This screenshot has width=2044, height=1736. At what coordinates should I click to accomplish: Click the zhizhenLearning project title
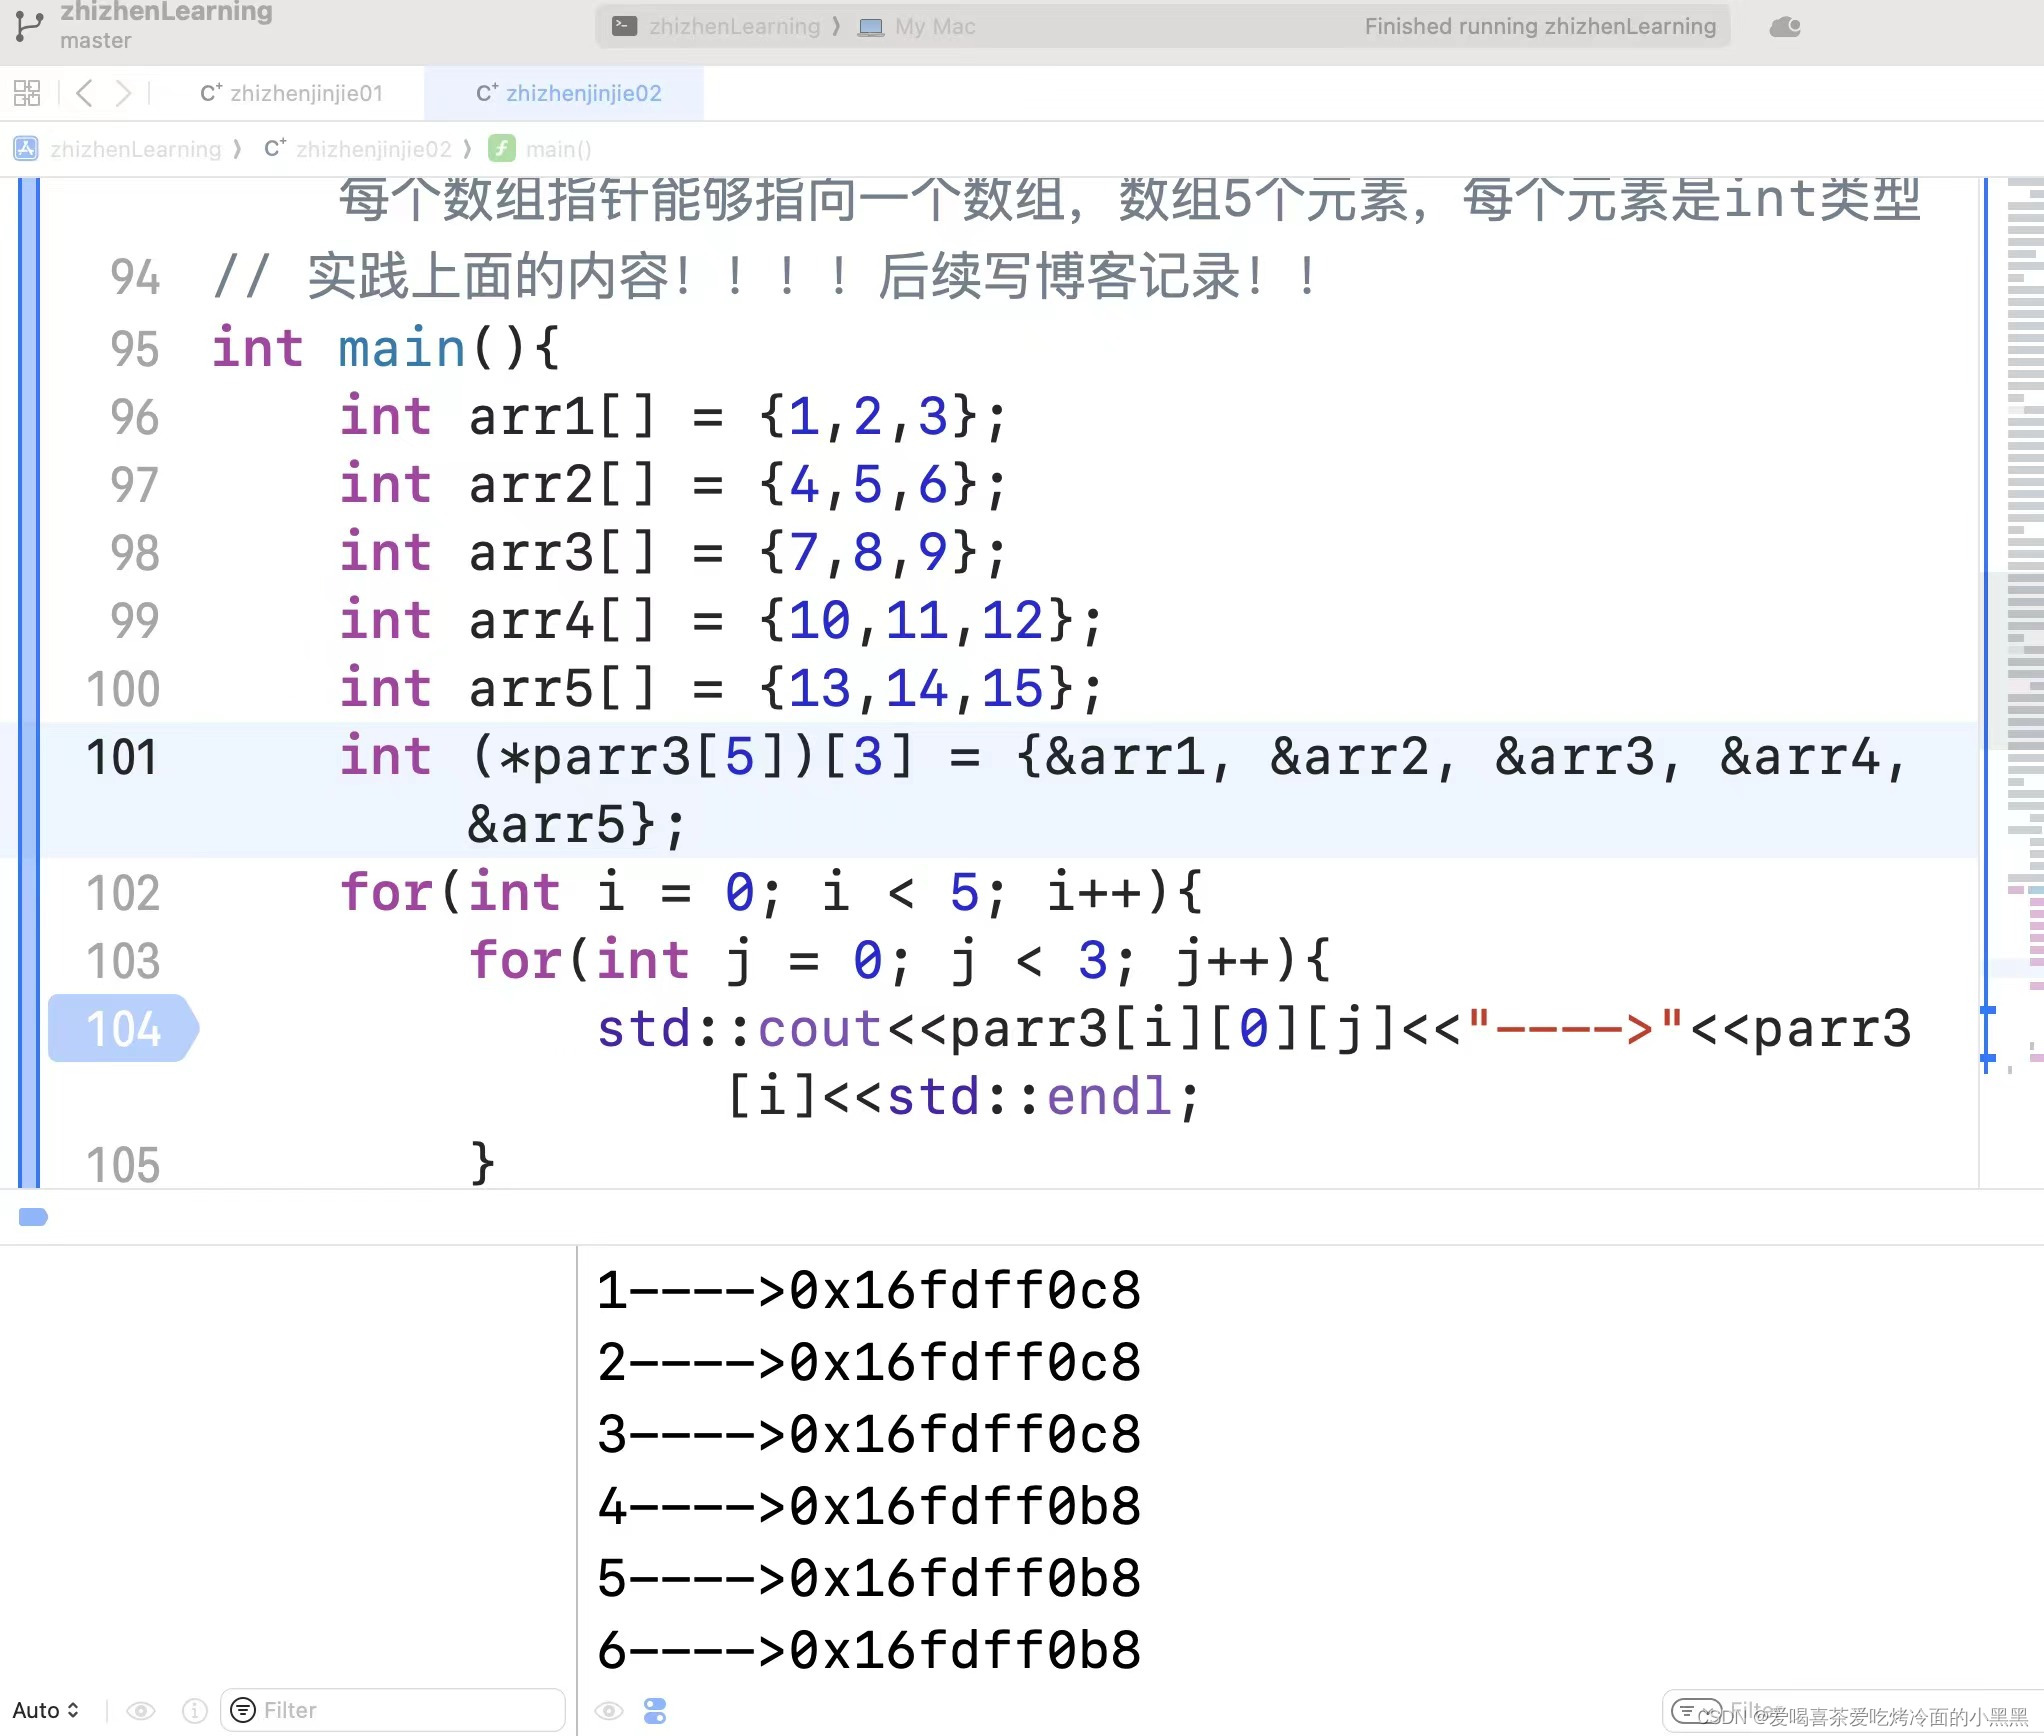point(166,11)
